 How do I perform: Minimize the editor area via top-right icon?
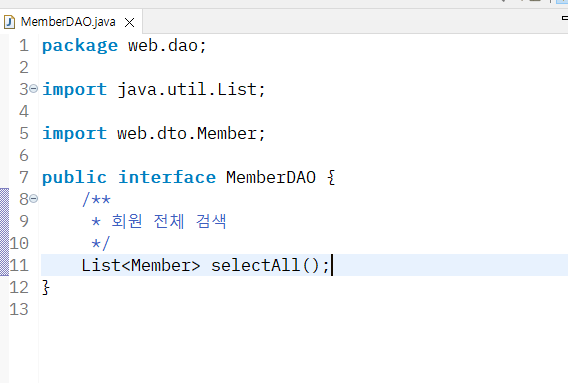pyautogui.click(x=564, y=18)
